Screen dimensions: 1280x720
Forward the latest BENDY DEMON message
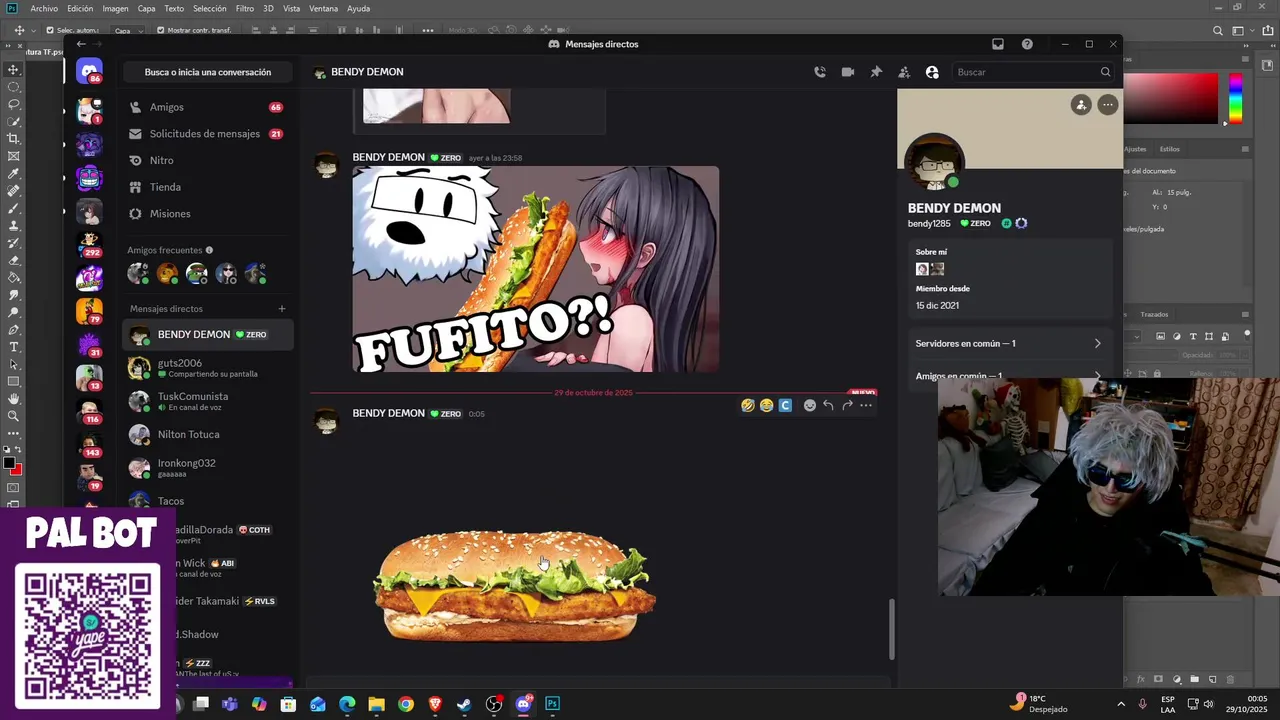tap(847, 405)
